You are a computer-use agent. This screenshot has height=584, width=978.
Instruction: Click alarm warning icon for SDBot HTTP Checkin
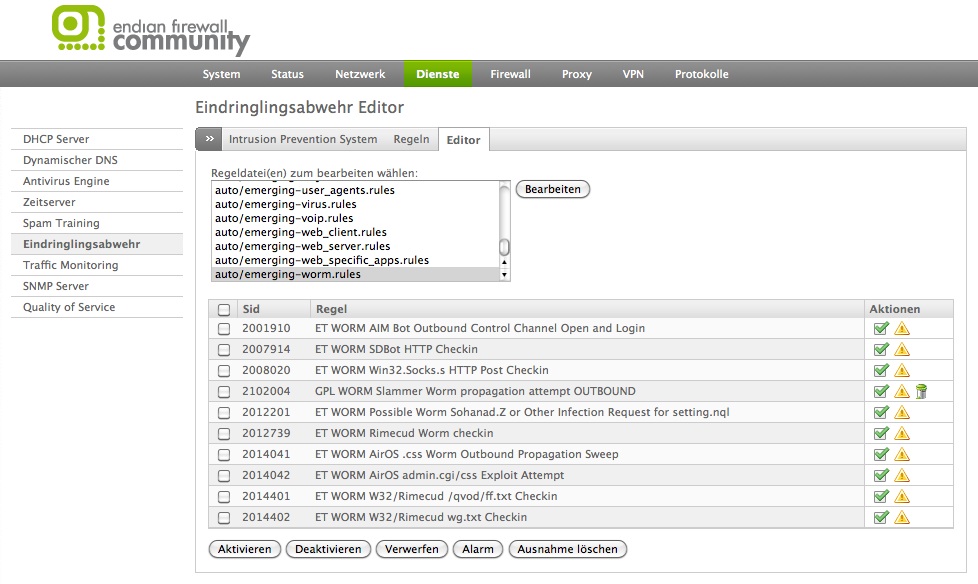pos(901,349)
